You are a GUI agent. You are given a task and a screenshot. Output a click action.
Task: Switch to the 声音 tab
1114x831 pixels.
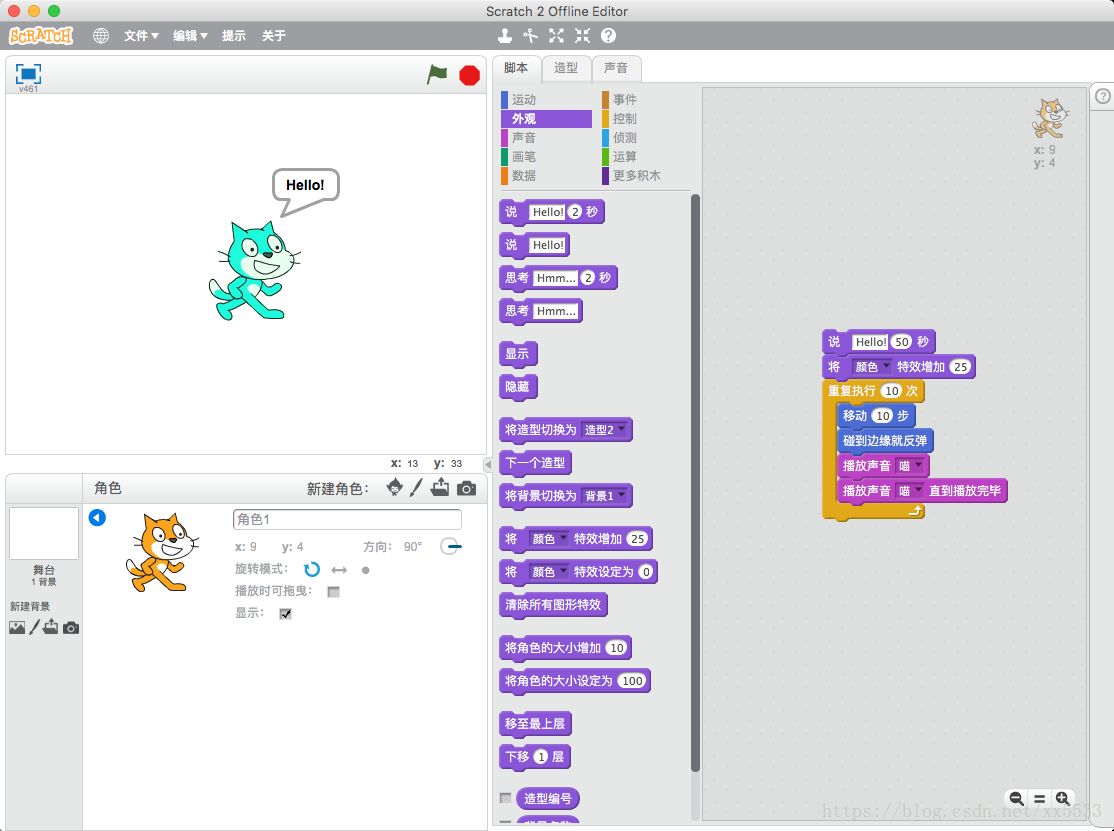coord(616,68)
